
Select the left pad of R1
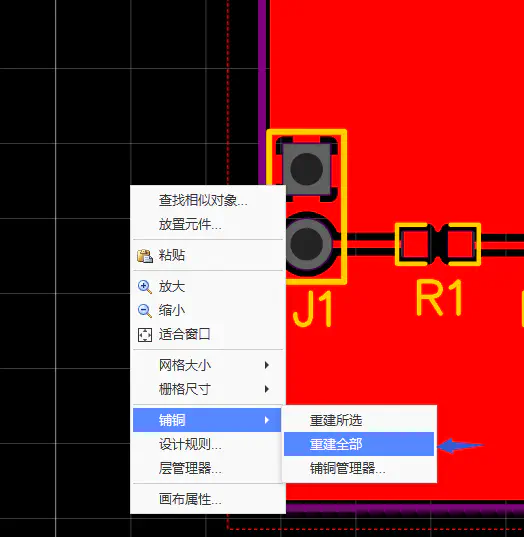click(x=415, y=244)
